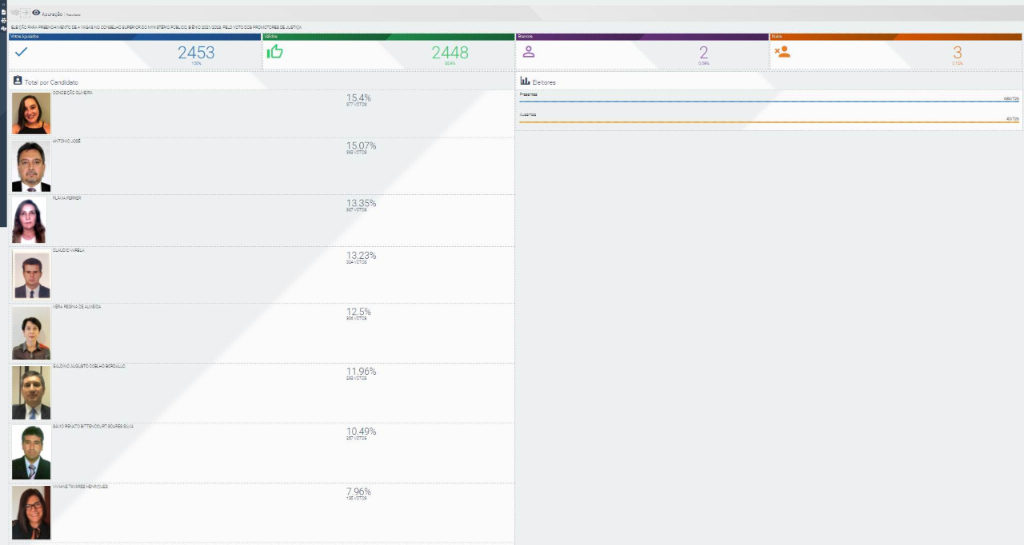The width and height of the screenshot is (1024, 545).
Task: Click the 13.35% percentage of third candidate
Action: pyautogui.click(x=360, y=203)
